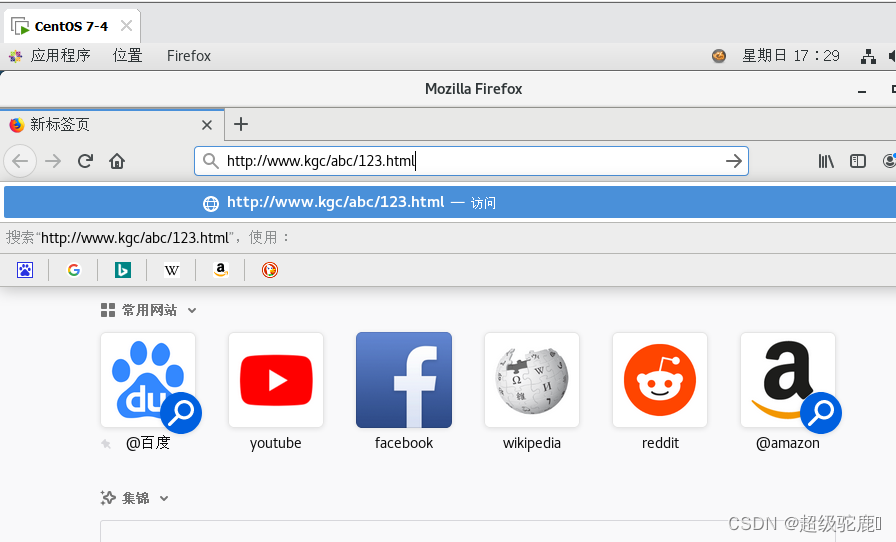Open the Firefox menu in top panel
The image size is (896, 542).
click(189, 55)
